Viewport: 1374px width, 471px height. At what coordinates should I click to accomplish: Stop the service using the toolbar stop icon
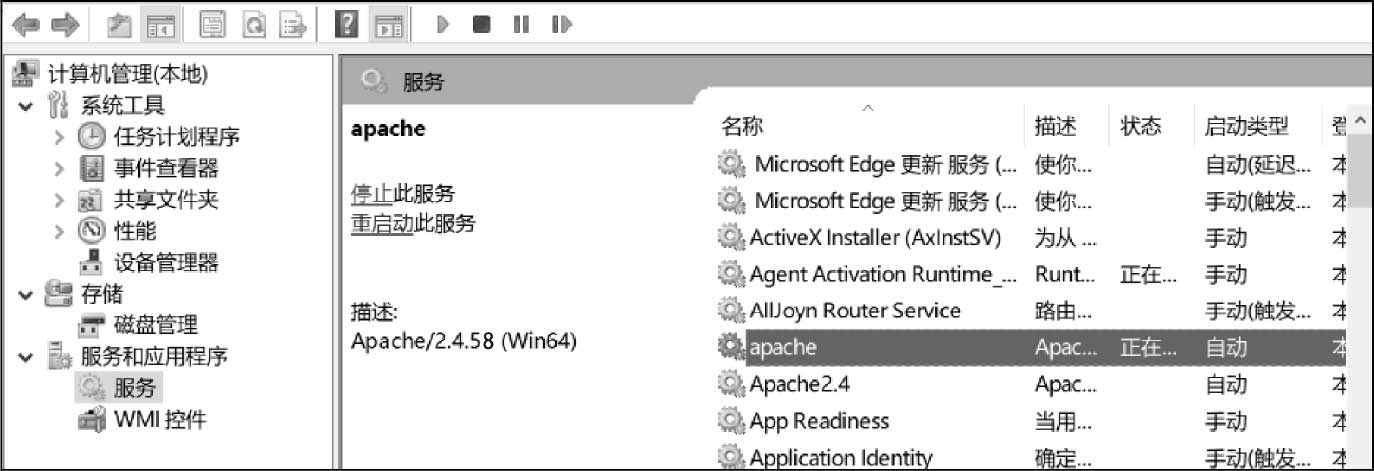pos(482,25)
